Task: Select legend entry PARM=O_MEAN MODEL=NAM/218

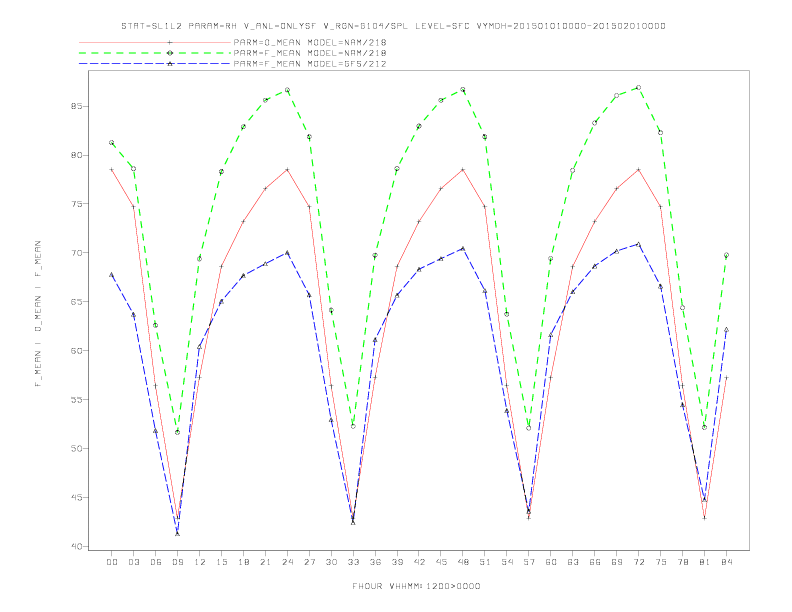Action: click(310, 42)
